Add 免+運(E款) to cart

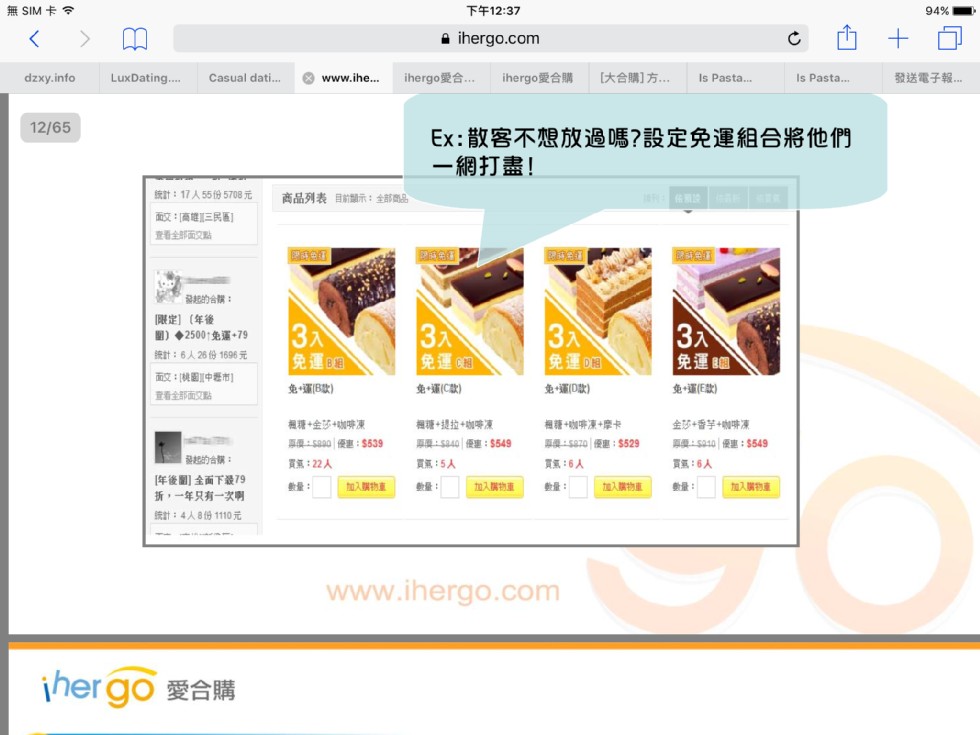click(751, 487)
